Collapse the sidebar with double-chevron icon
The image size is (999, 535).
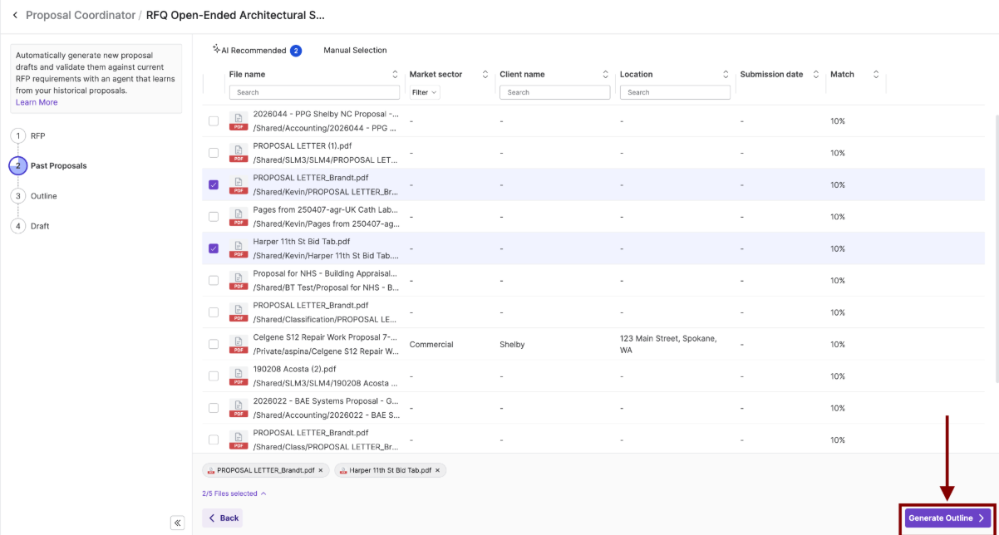click(178, 523)
